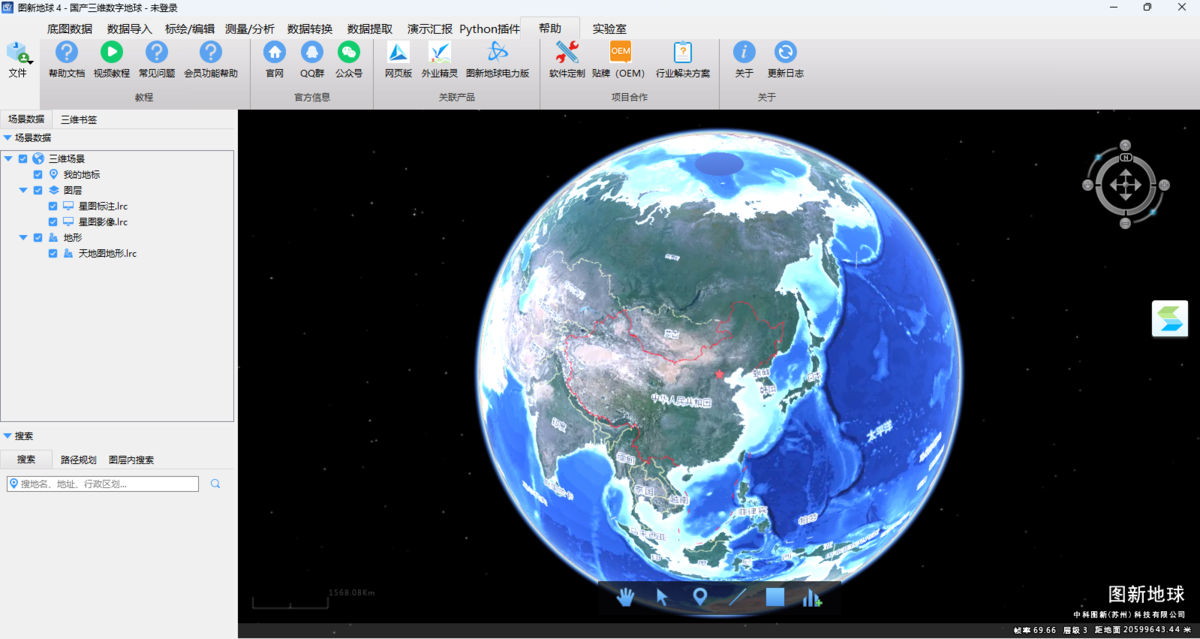The height and width of the screenshot is (639, 1200).
Task: Collapse the 搜索 panel section
Action: click(8, 436)
